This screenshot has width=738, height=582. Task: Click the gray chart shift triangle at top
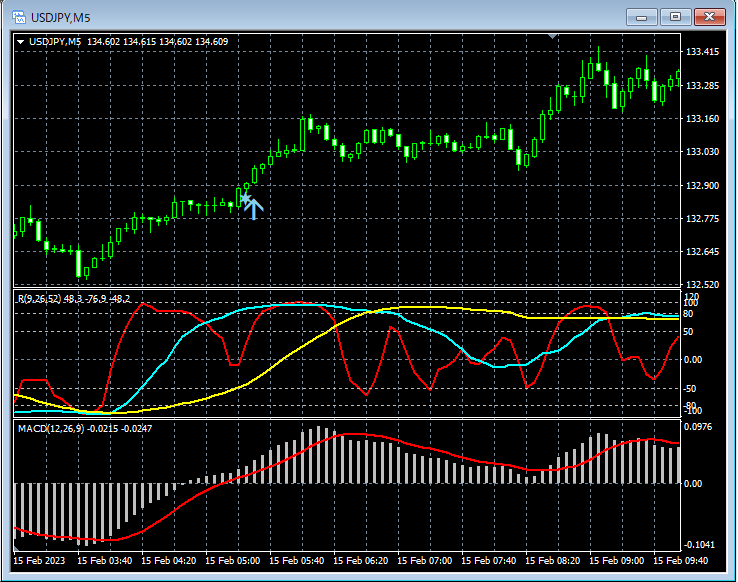click(553, 37)
